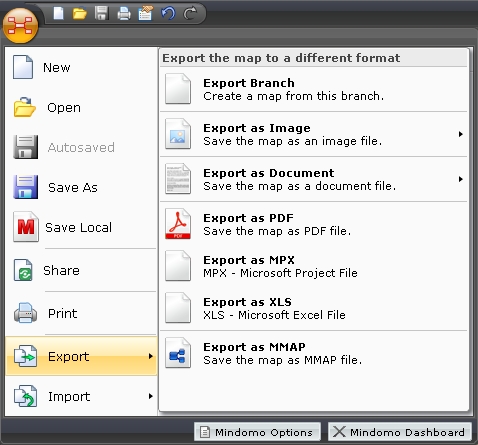Click the printer icon beside Print
The image size is (478, 445).
pyautogui.click(x=25, y=313)
